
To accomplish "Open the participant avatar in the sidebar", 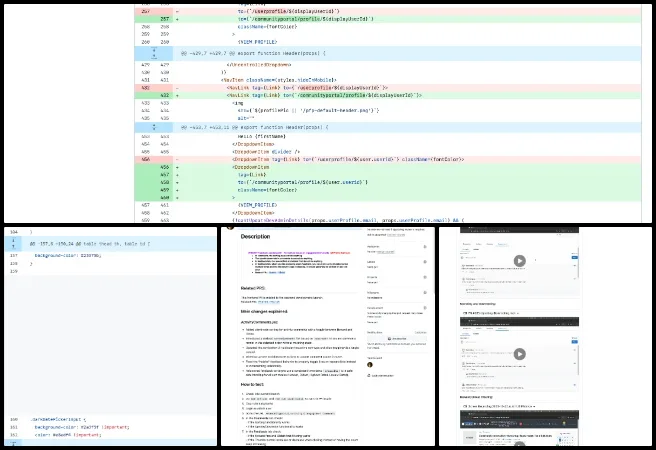I will tap(370, 365).
